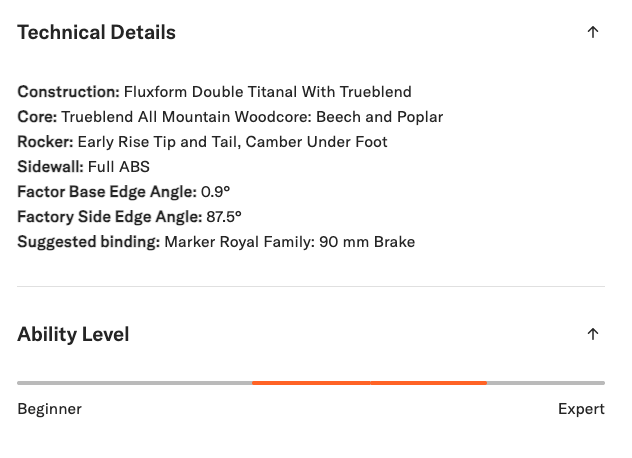
Task: Click the Factory Side Edge Angle label
Action: (102, 216)
